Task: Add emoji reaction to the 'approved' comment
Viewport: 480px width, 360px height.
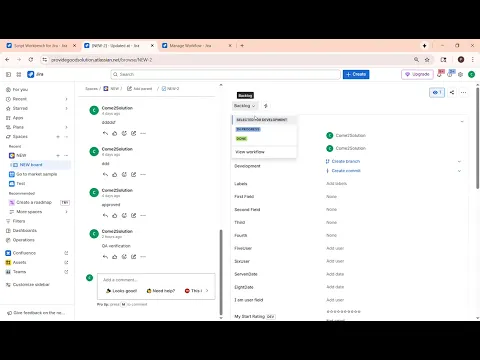Action: (x=124, y=215)
